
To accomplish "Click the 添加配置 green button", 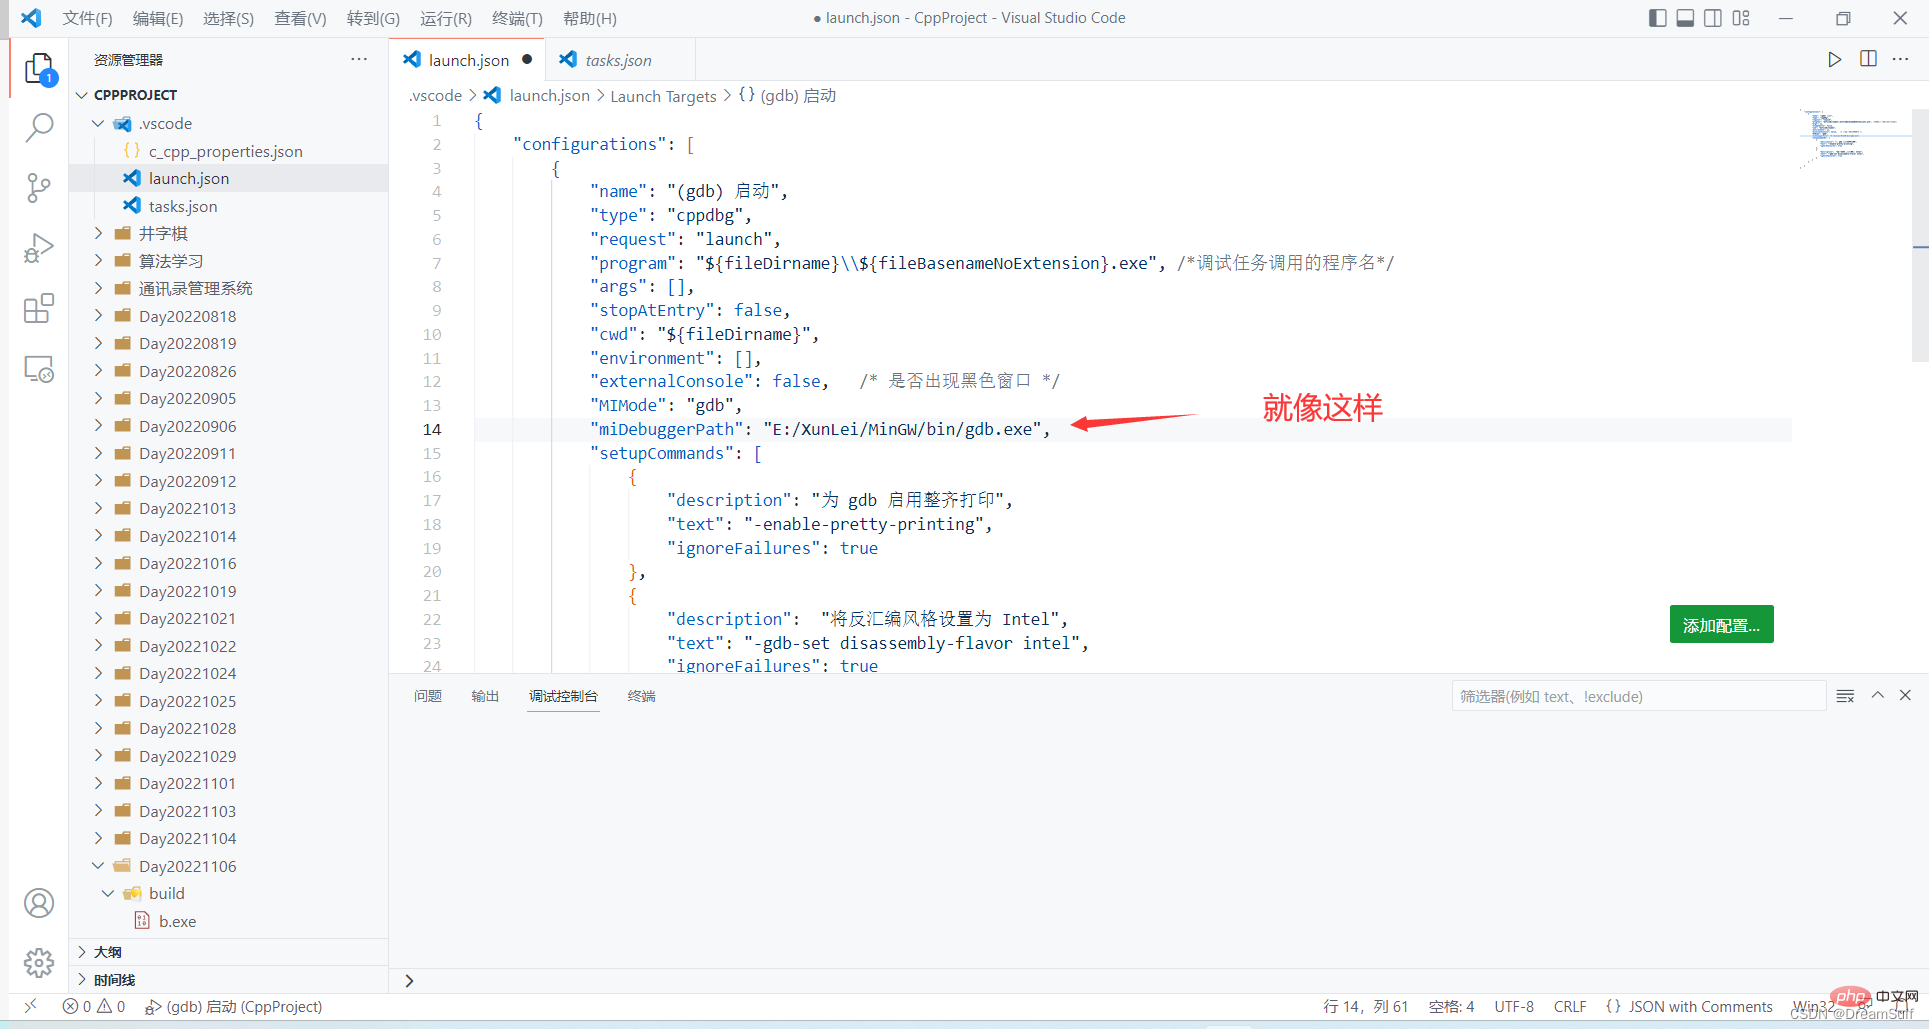I will pos(1720,625).
